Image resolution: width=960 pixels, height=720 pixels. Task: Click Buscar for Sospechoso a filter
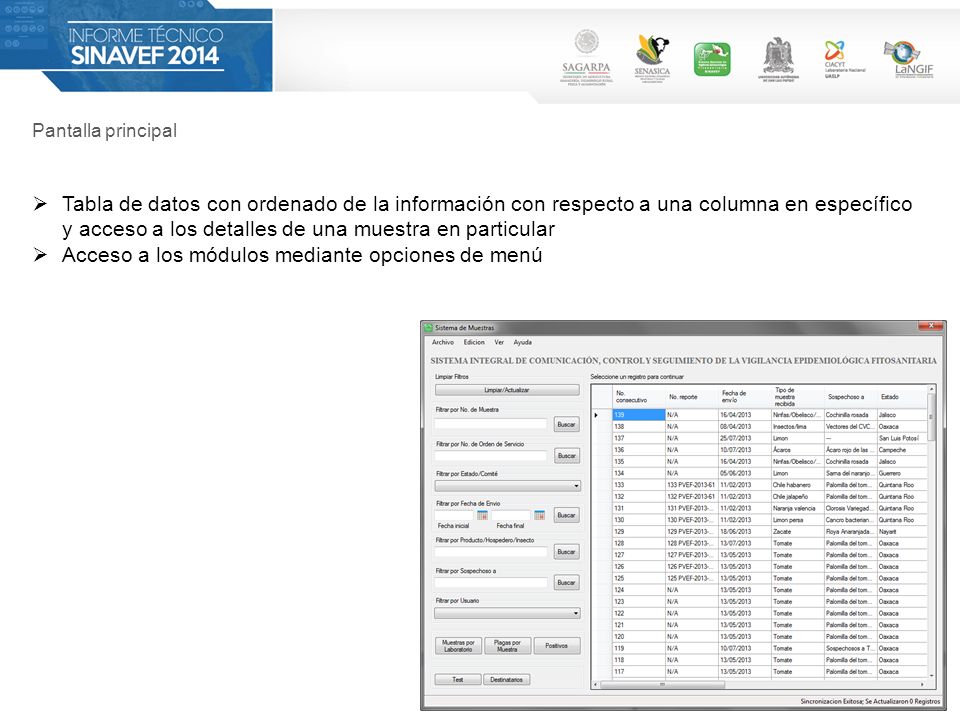tap(566, 582)
